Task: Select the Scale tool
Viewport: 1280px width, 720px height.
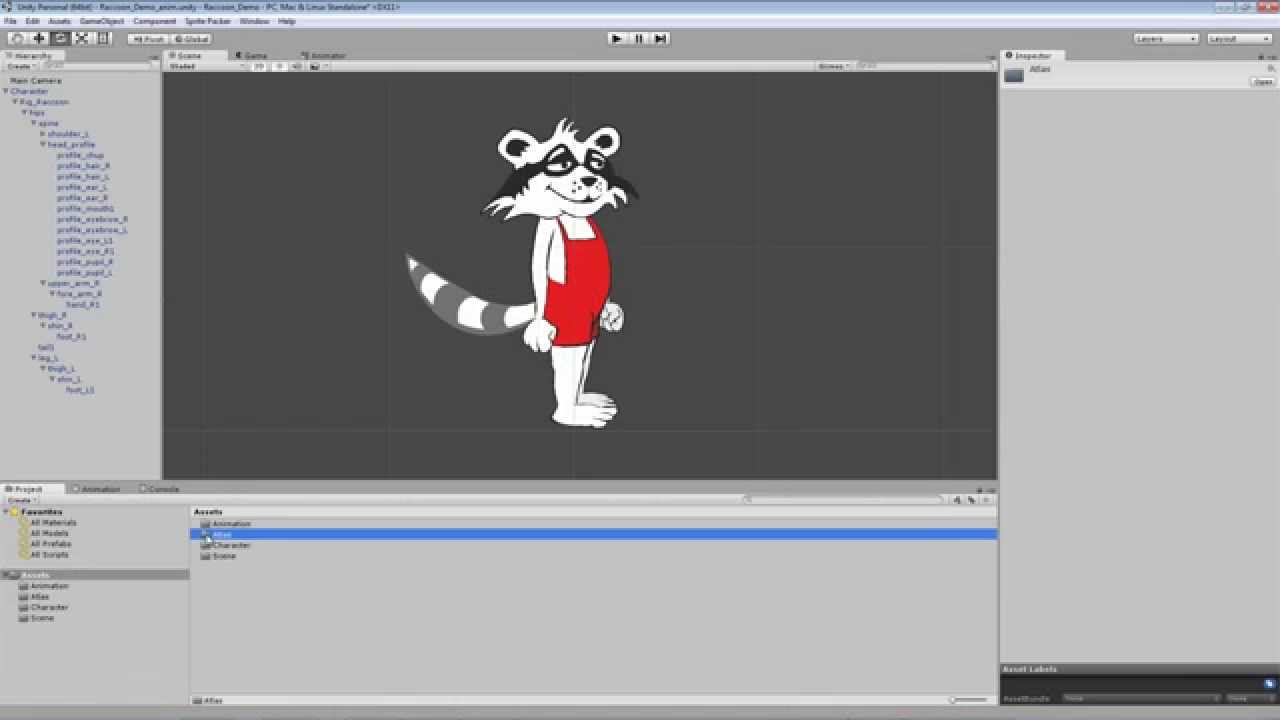Action: pos(81,38)
